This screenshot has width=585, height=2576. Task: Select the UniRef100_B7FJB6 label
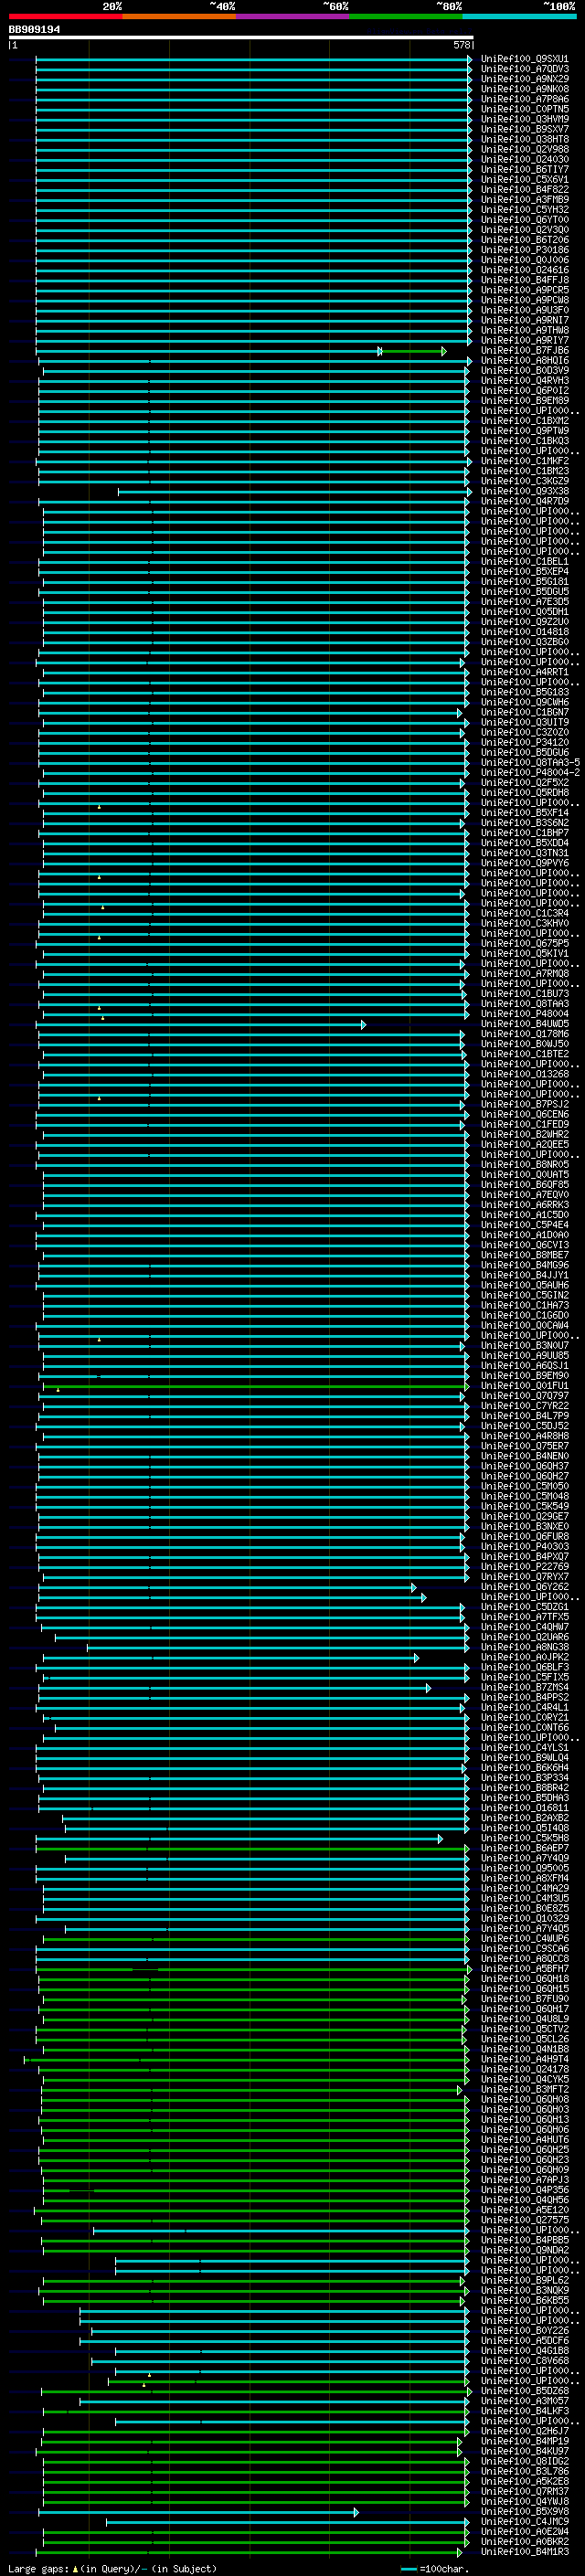tap(524, 351)
